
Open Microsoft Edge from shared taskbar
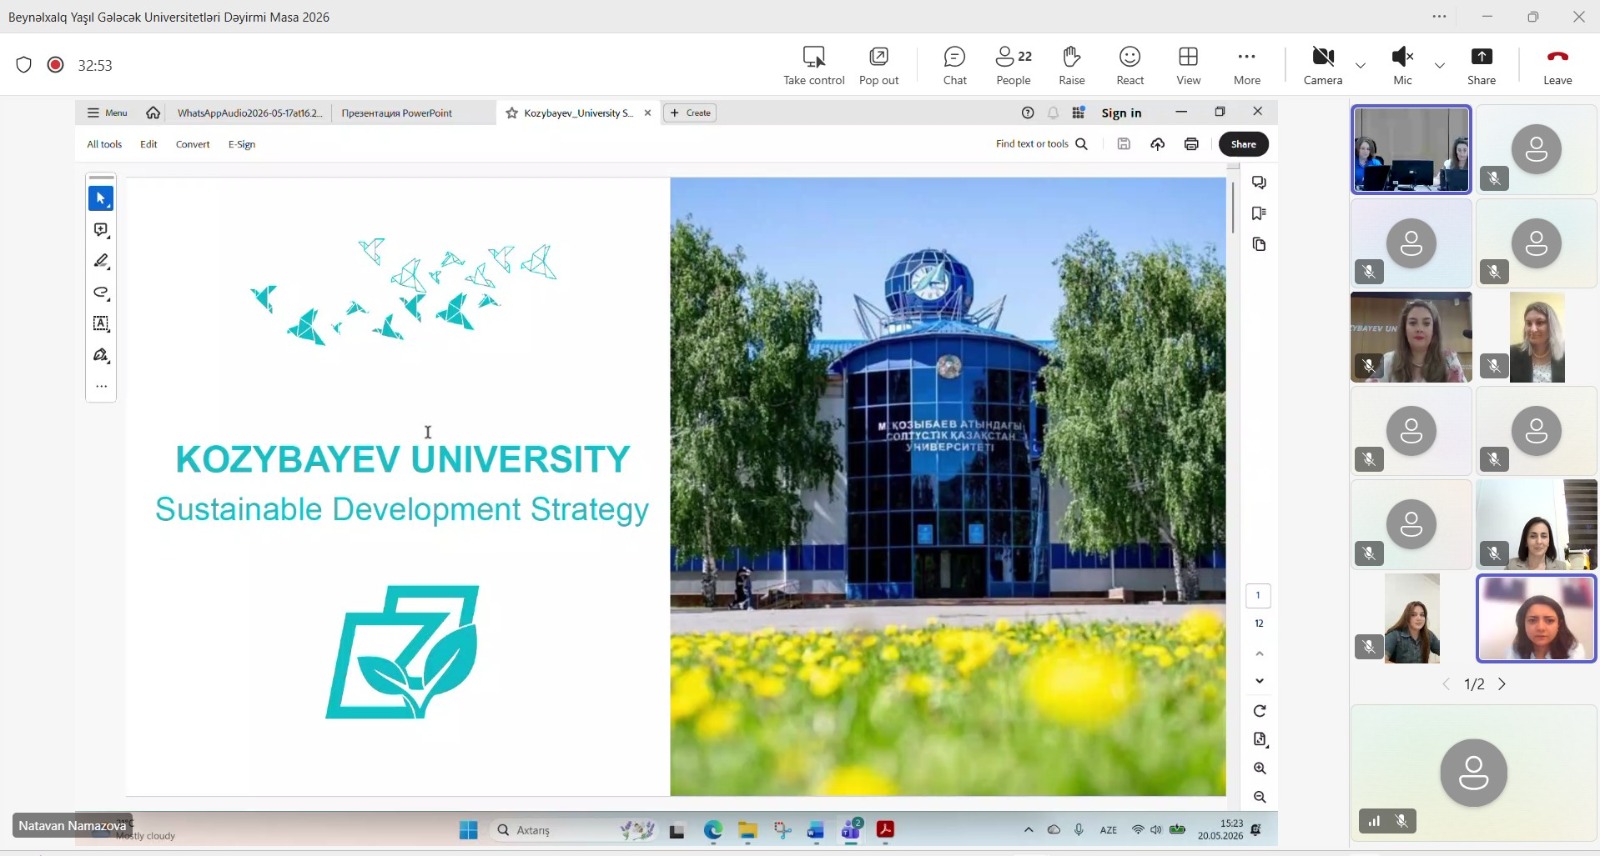713,830
